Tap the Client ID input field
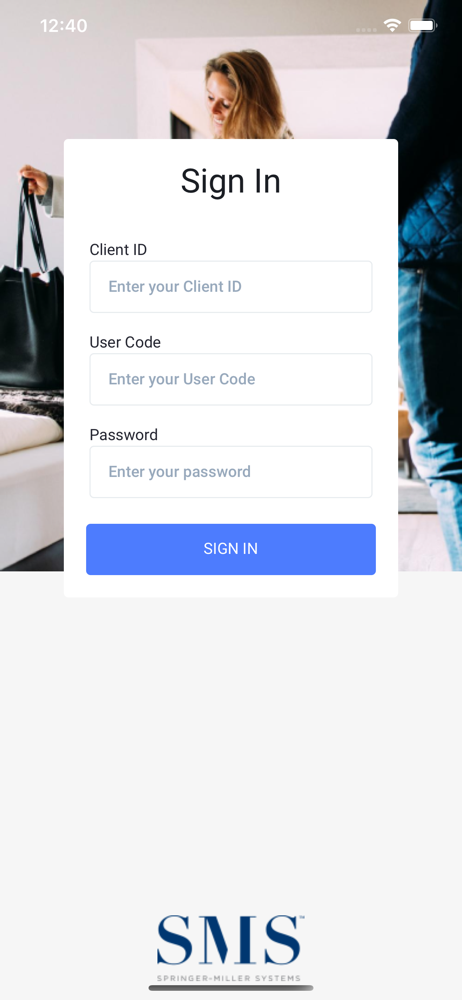 [x=230, y=286]
